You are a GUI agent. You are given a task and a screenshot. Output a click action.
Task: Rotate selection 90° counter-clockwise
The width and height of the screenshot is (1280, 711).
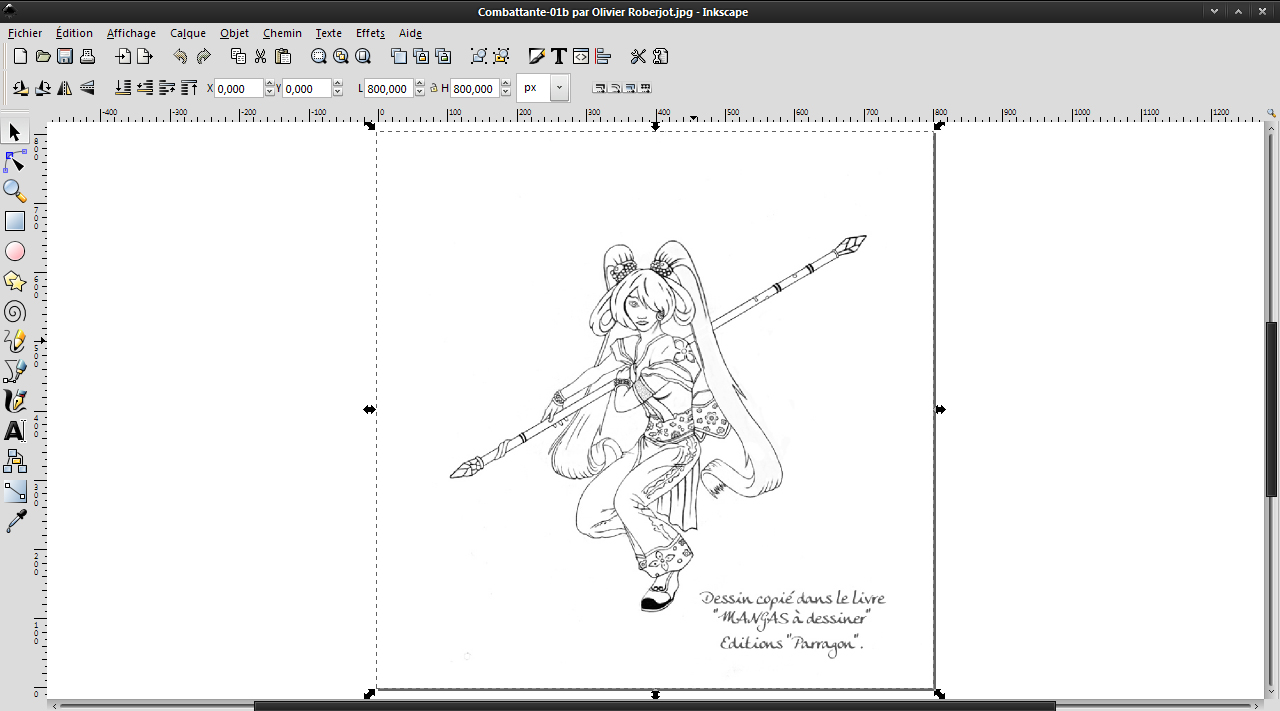(x=20, y=88)
